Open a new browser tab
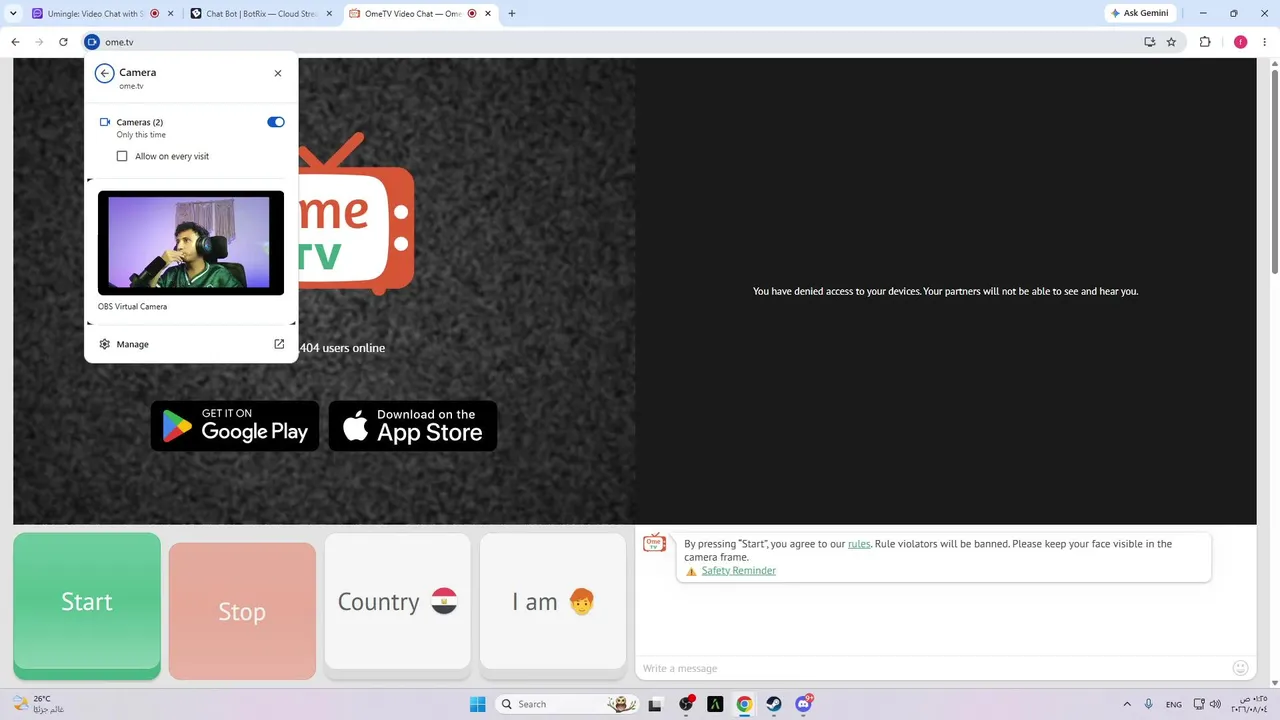Viewport: 1280px width, 720px height. (512, 14)
